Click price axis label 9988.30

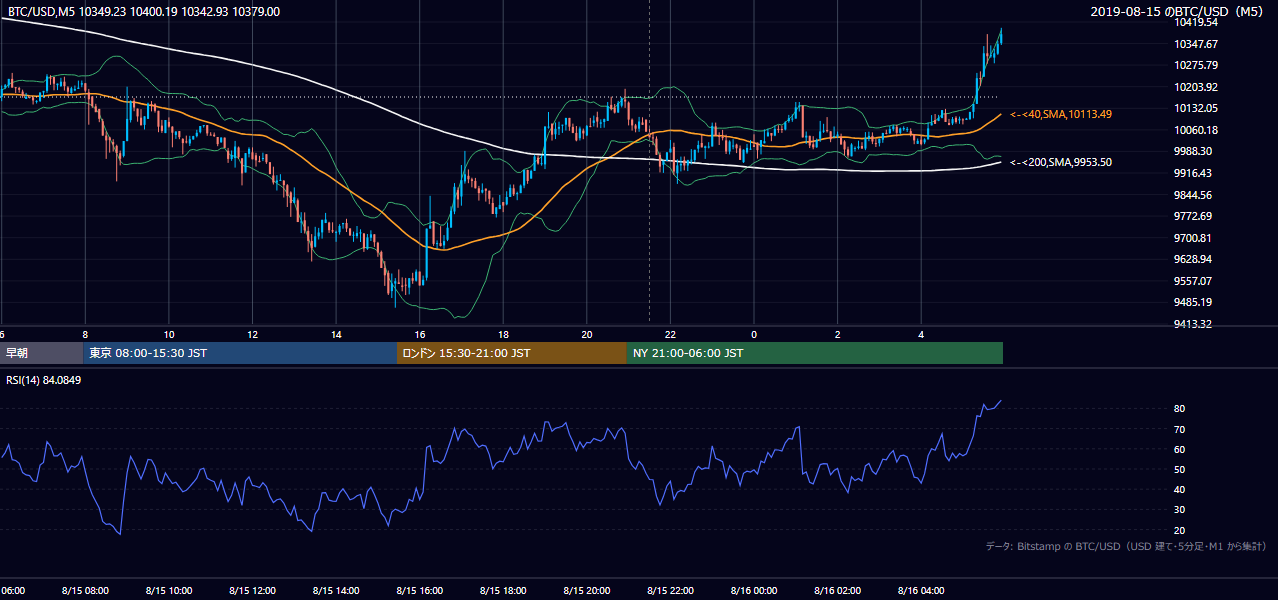point(1192,151)
